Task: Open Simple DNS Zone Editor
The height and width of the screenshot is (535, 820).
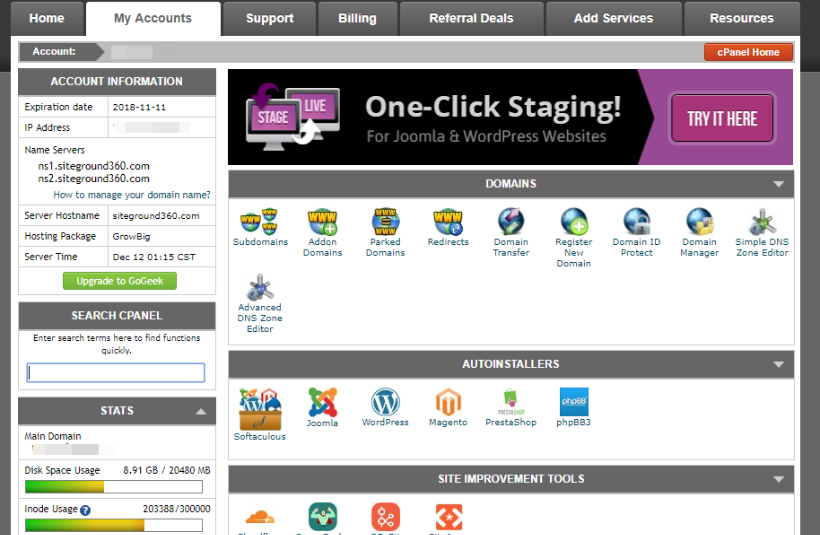Action: (x=762, y=233)
